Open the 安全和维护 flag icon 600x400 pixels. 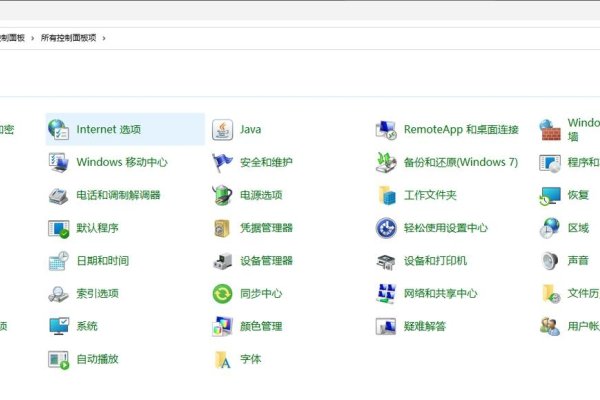222,162
